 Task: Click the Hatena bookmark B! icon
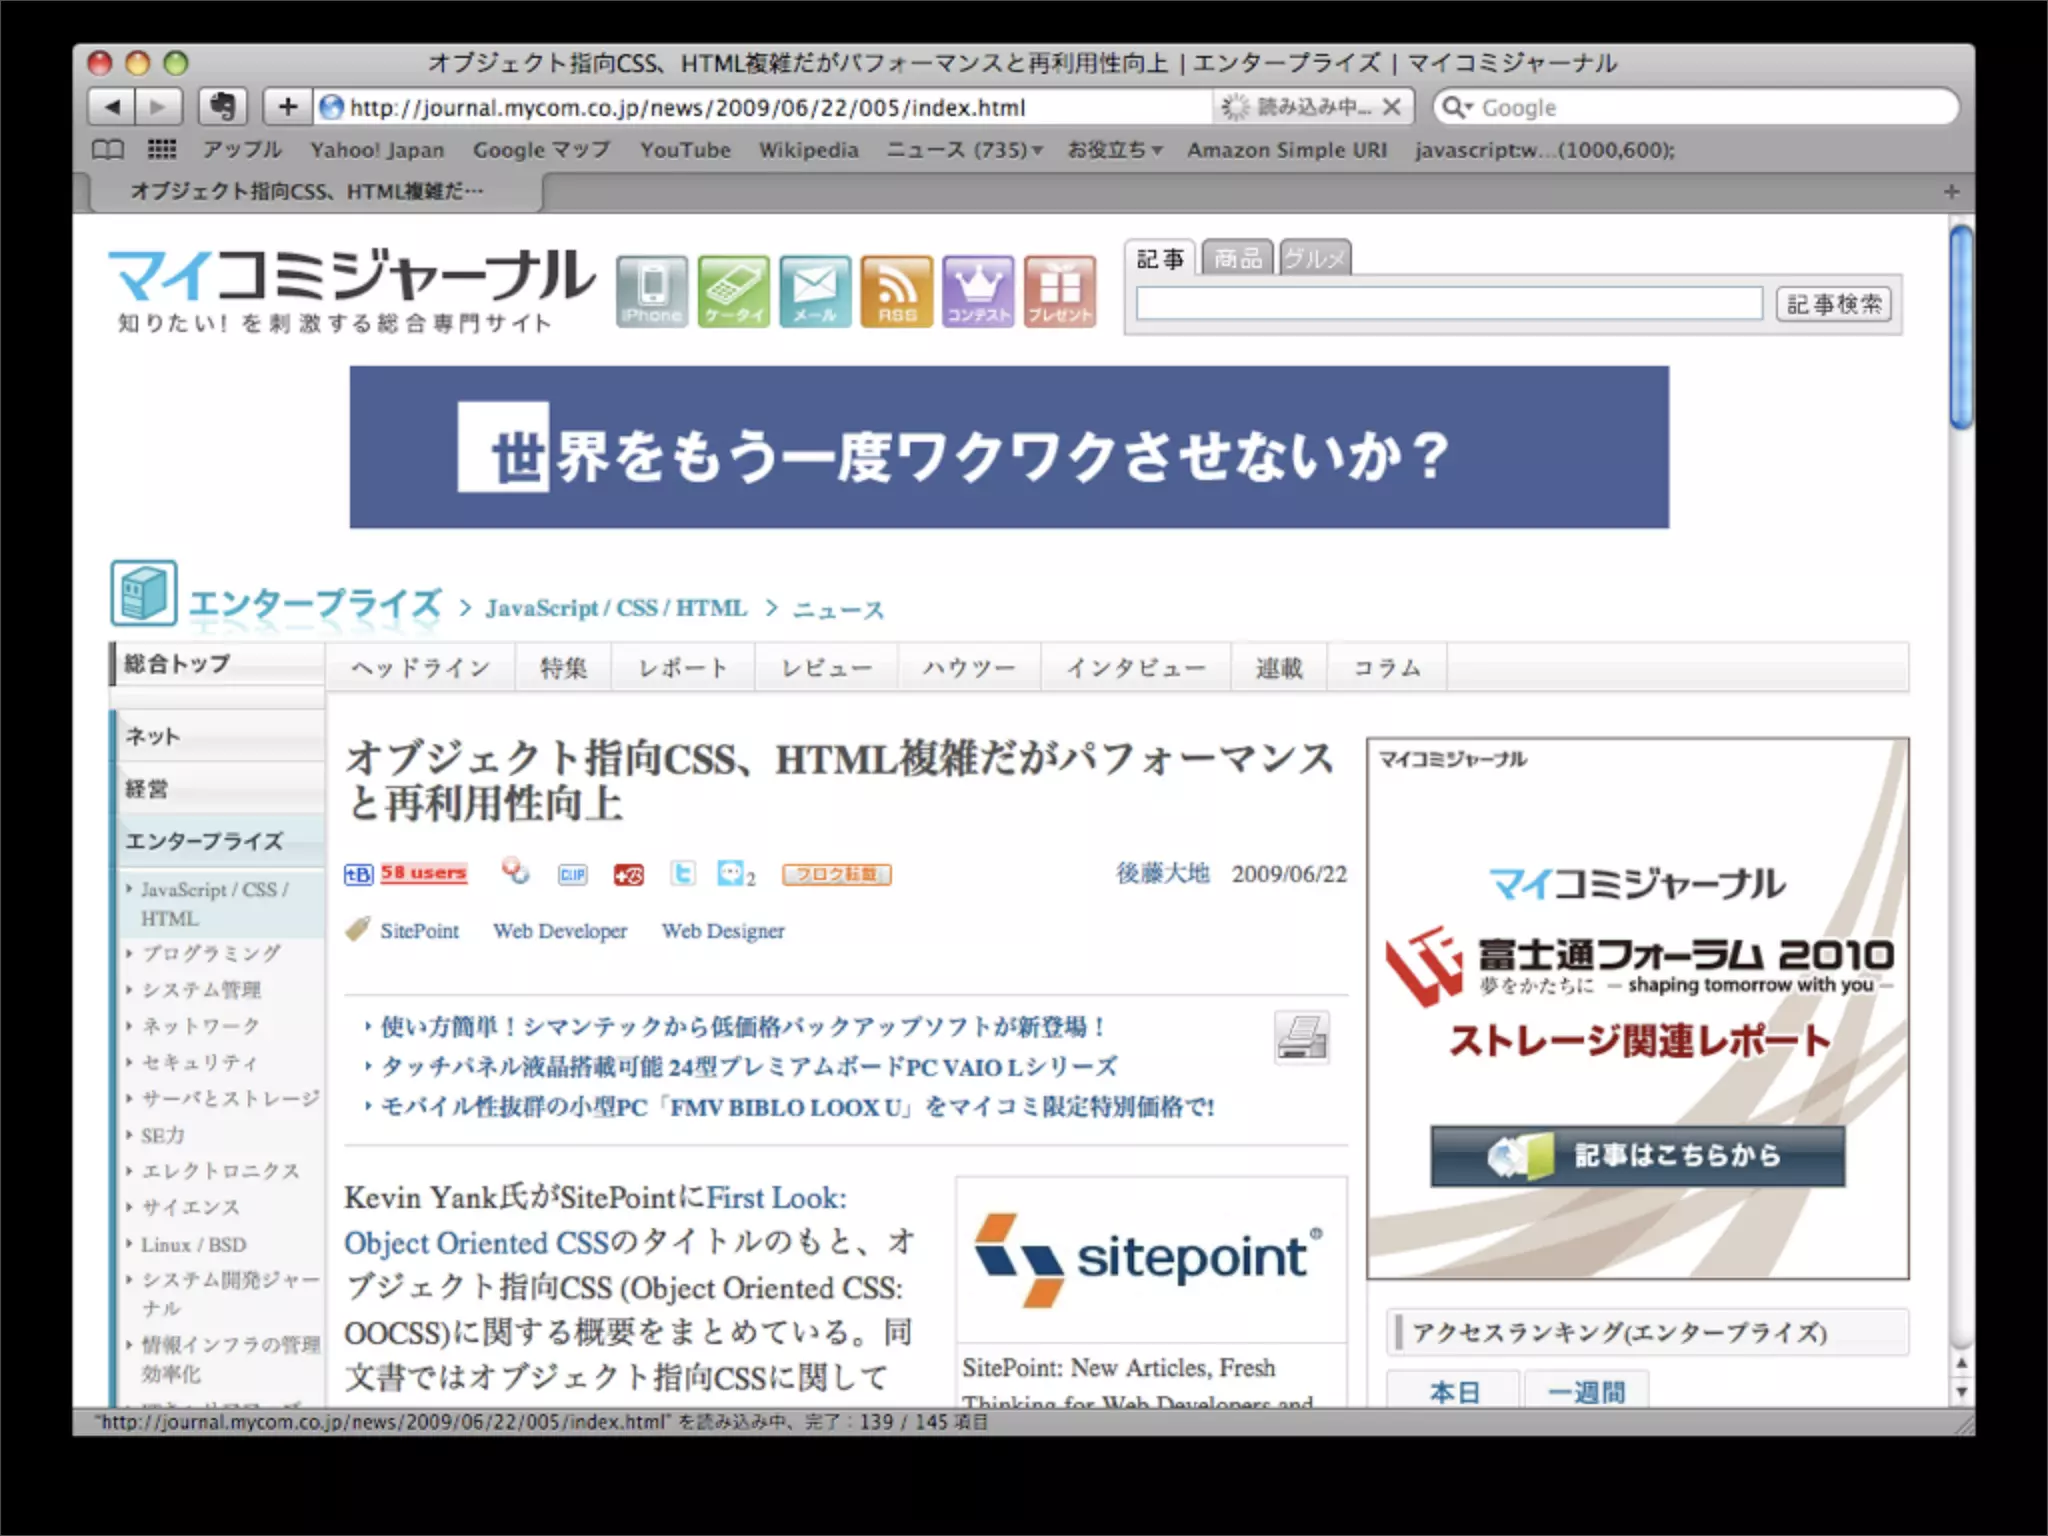[x=358, y=874]
